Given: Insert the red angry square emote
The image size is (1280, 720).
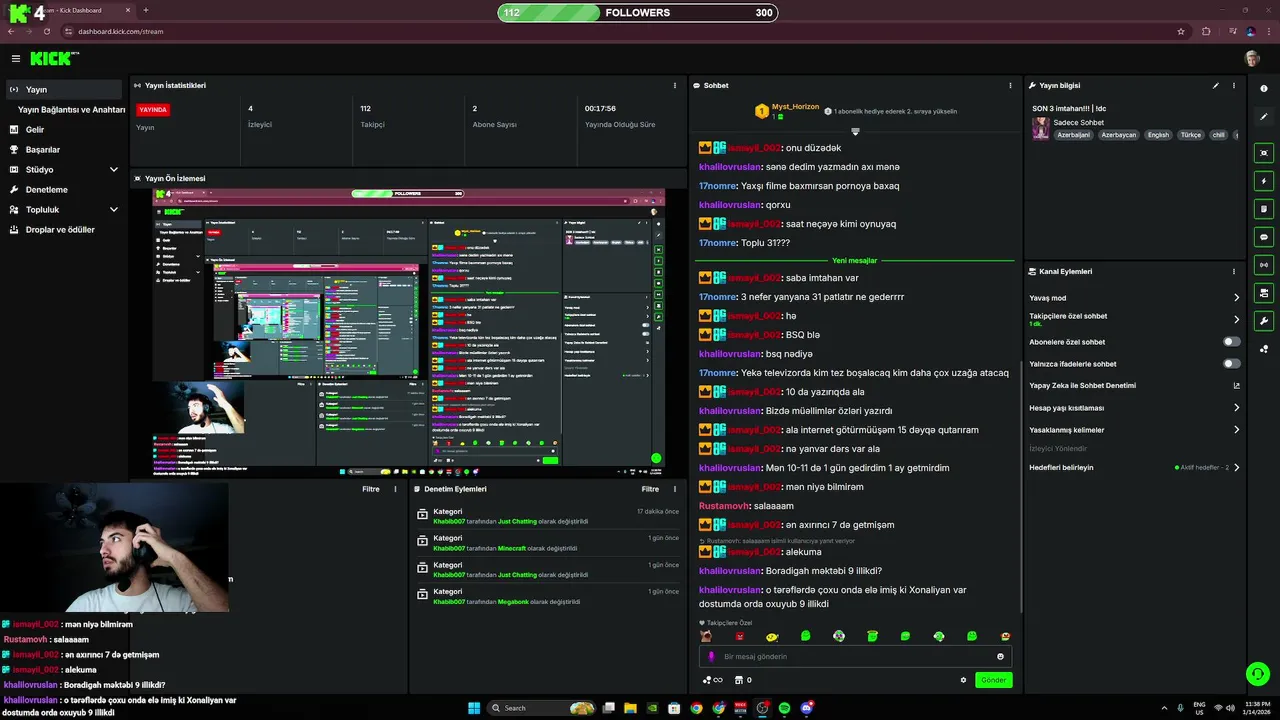Looking at the screenshot, I should coord(739,636).
